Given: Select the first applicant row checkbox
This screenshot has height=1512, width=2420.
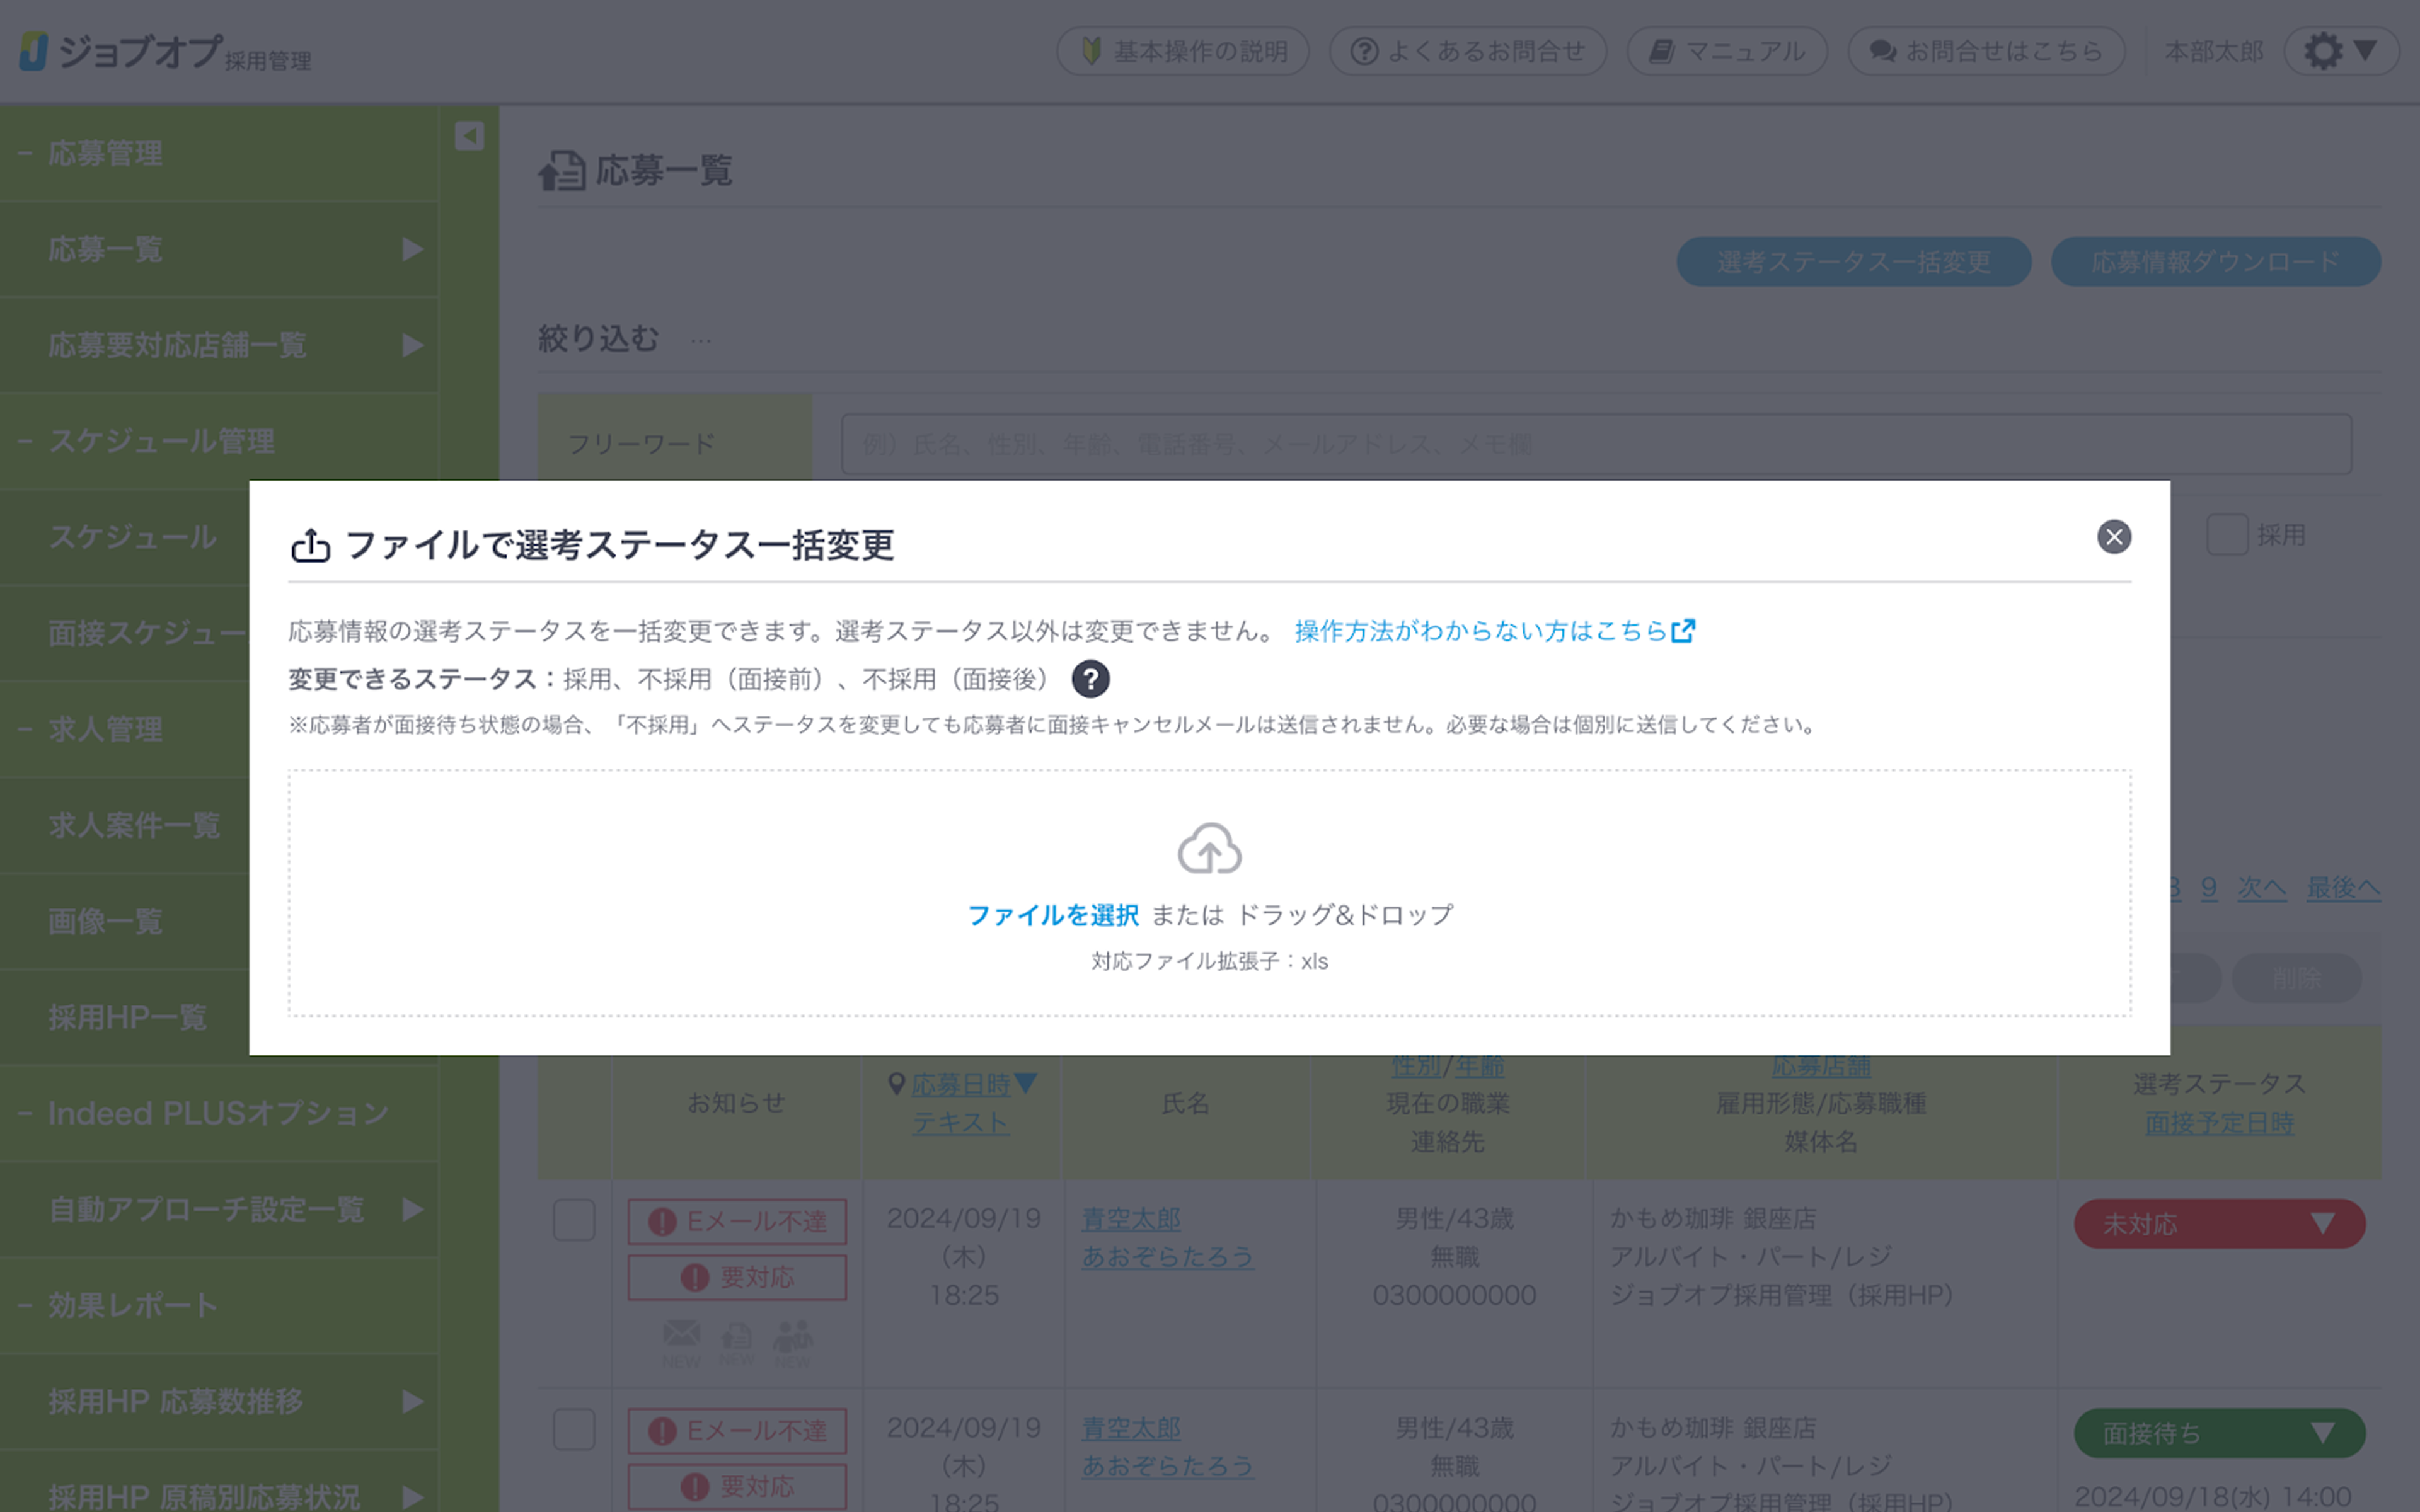Looking at the screenshot, I should pos(574,1220).
